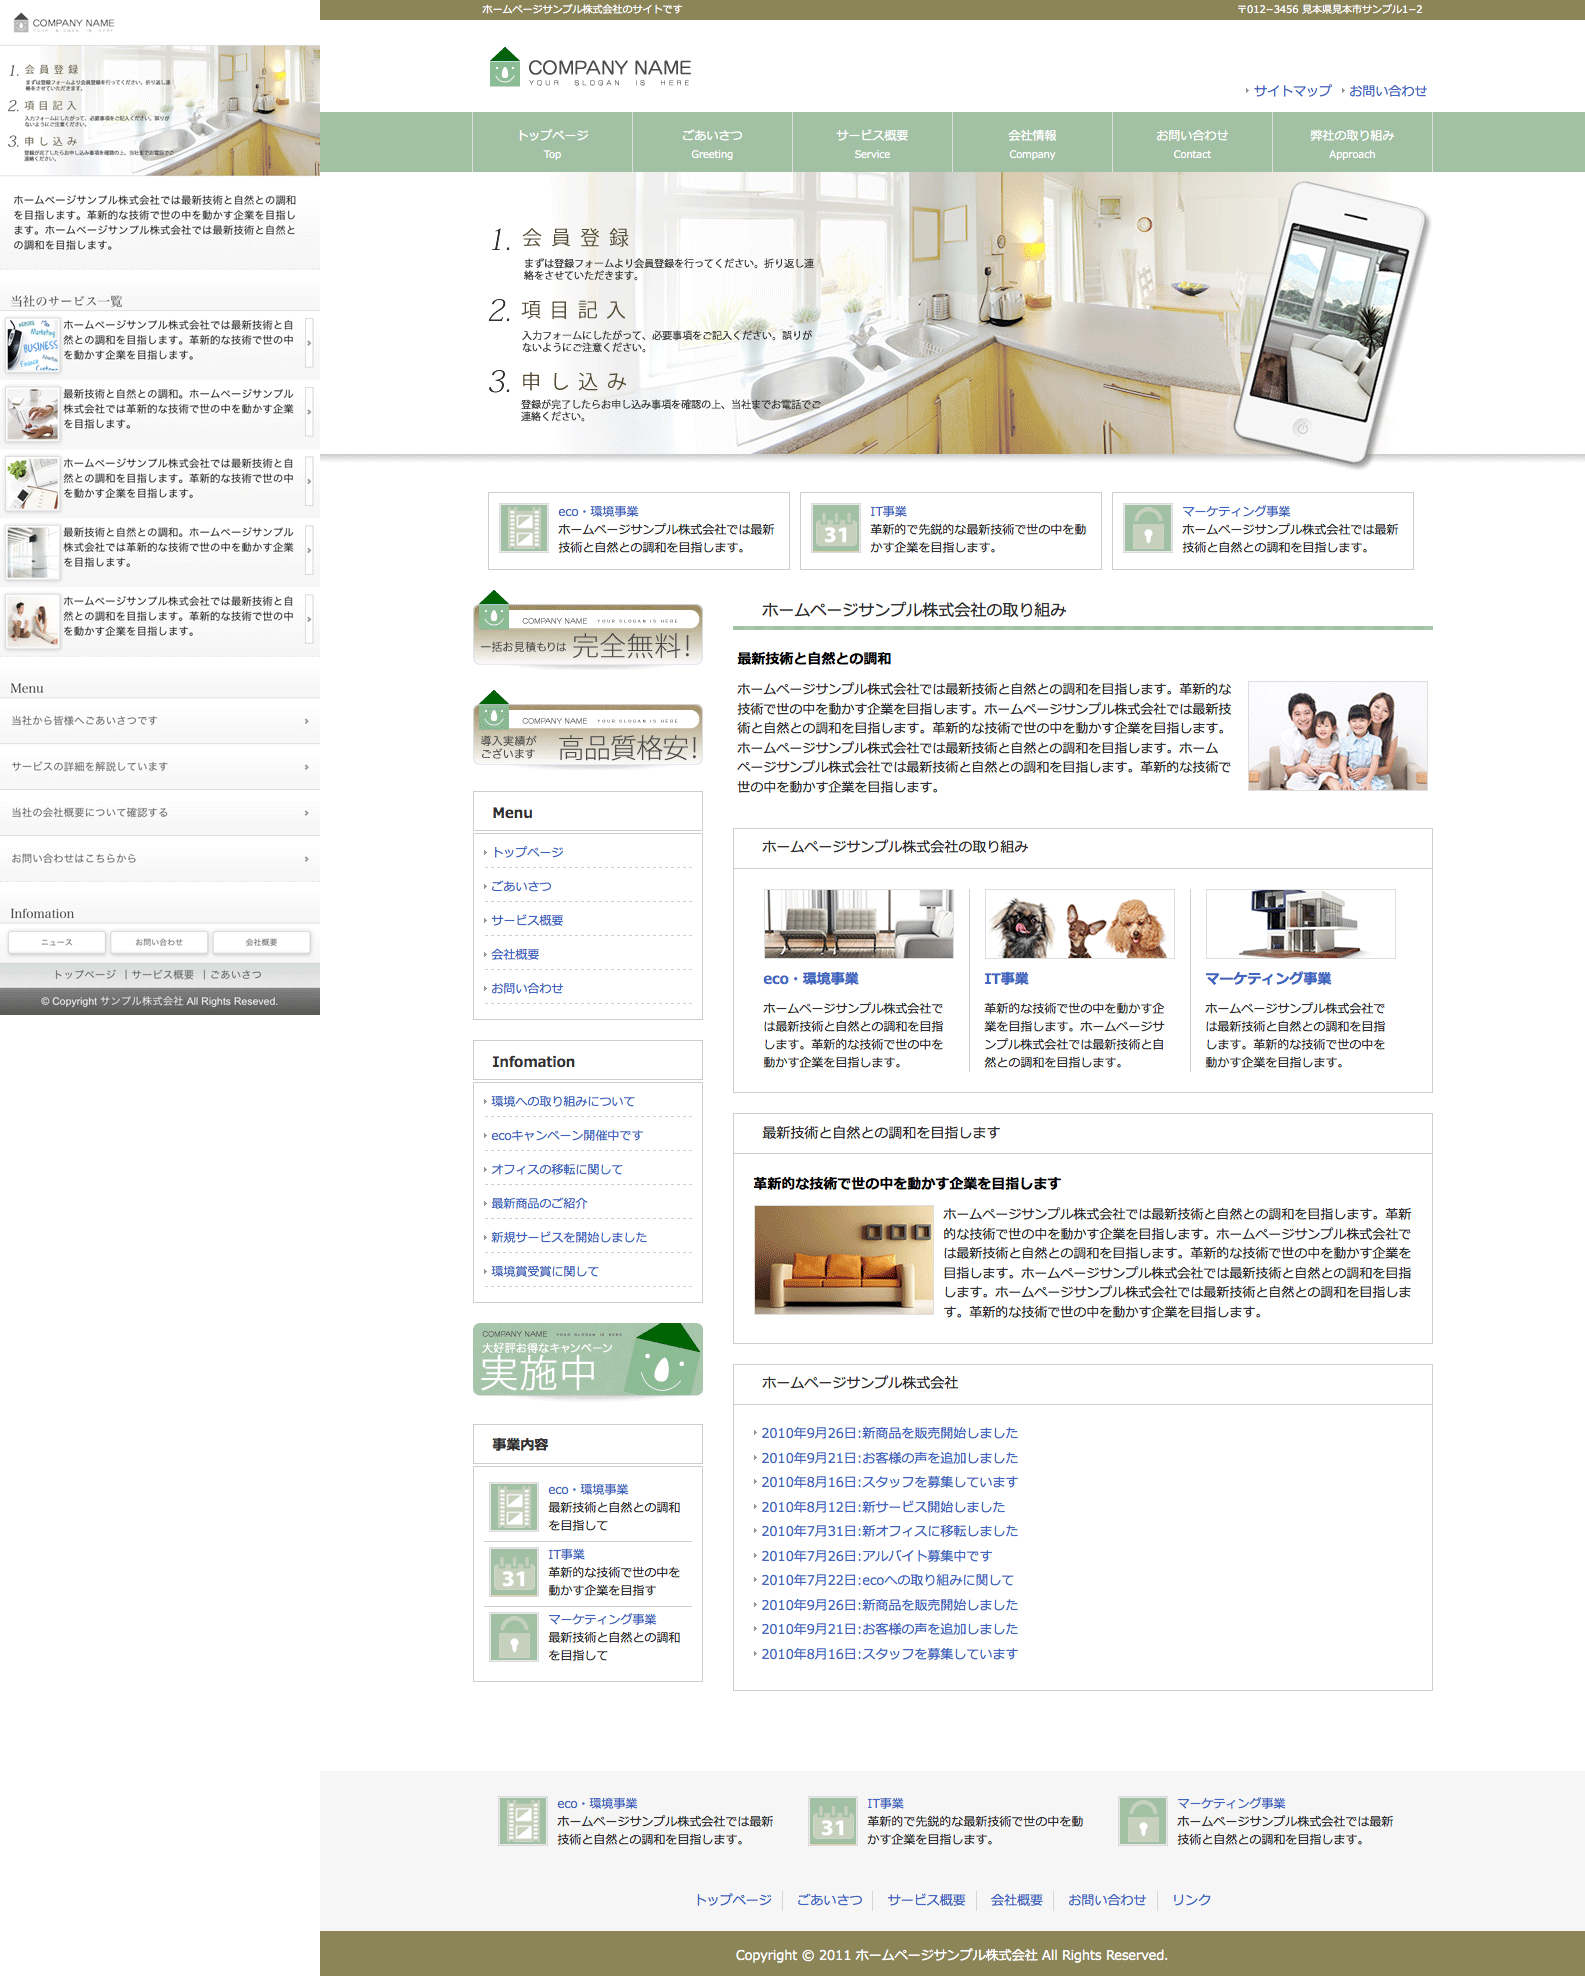Open the 2010年8月12日 新サービス開始しました news link

pos(882,1507)
